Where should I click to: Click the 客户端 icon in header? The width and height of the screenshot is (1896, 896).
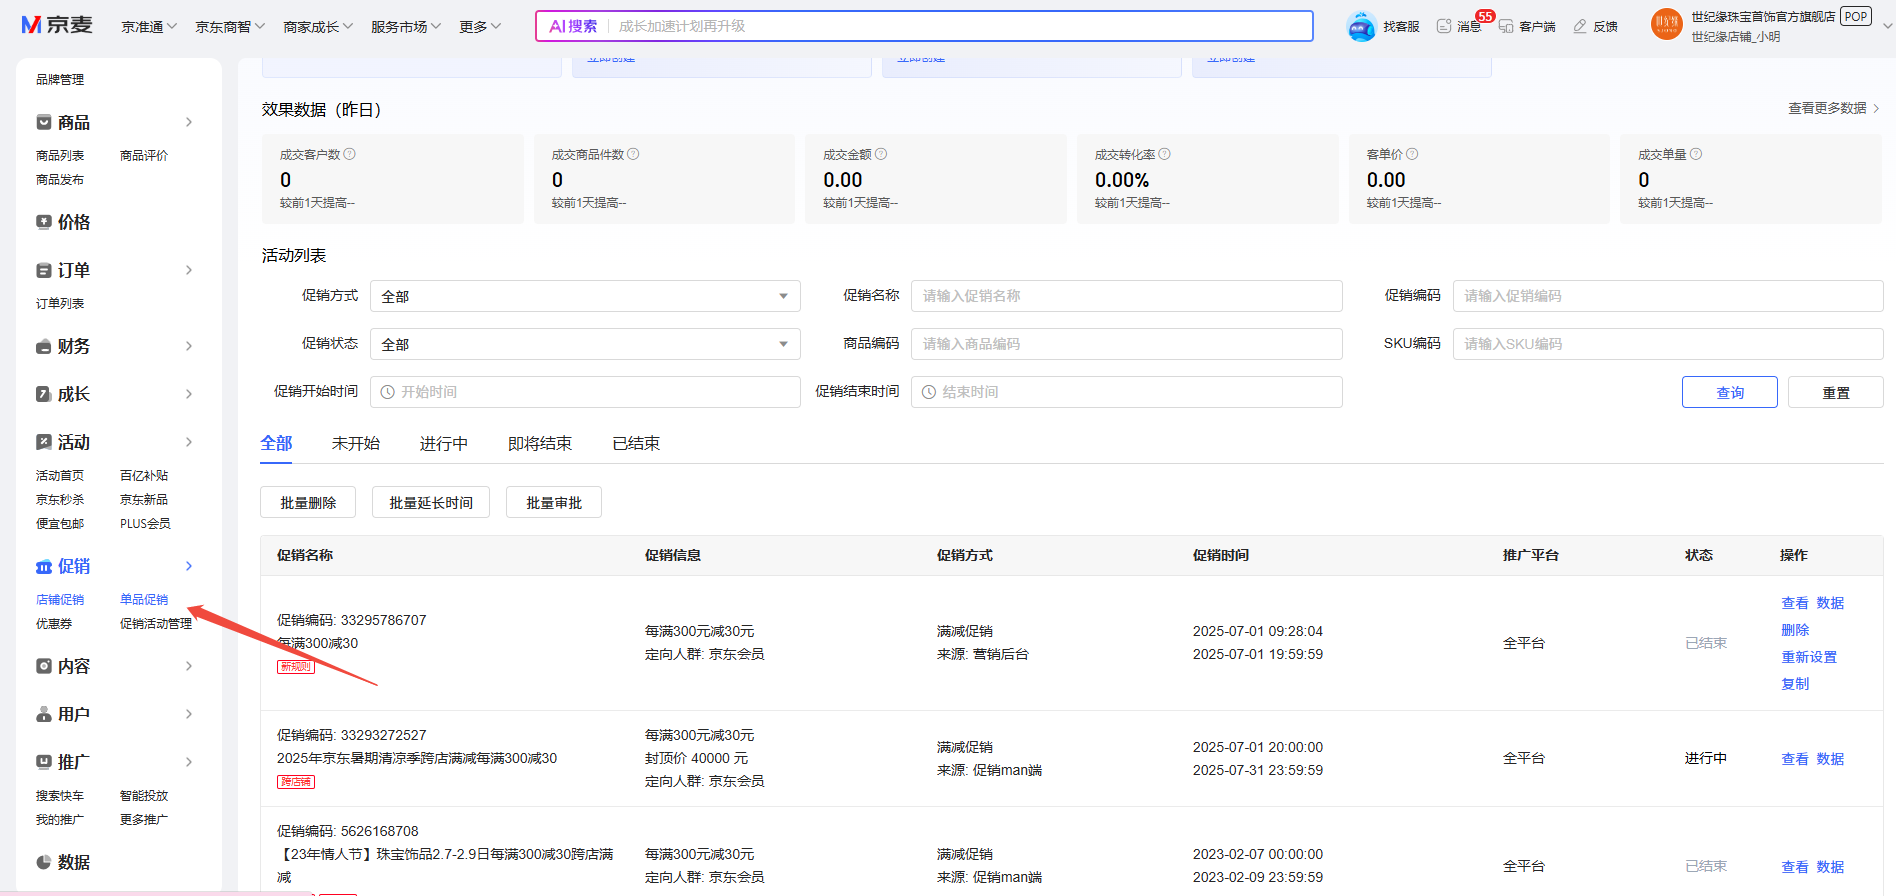(x=1506, y=26)
